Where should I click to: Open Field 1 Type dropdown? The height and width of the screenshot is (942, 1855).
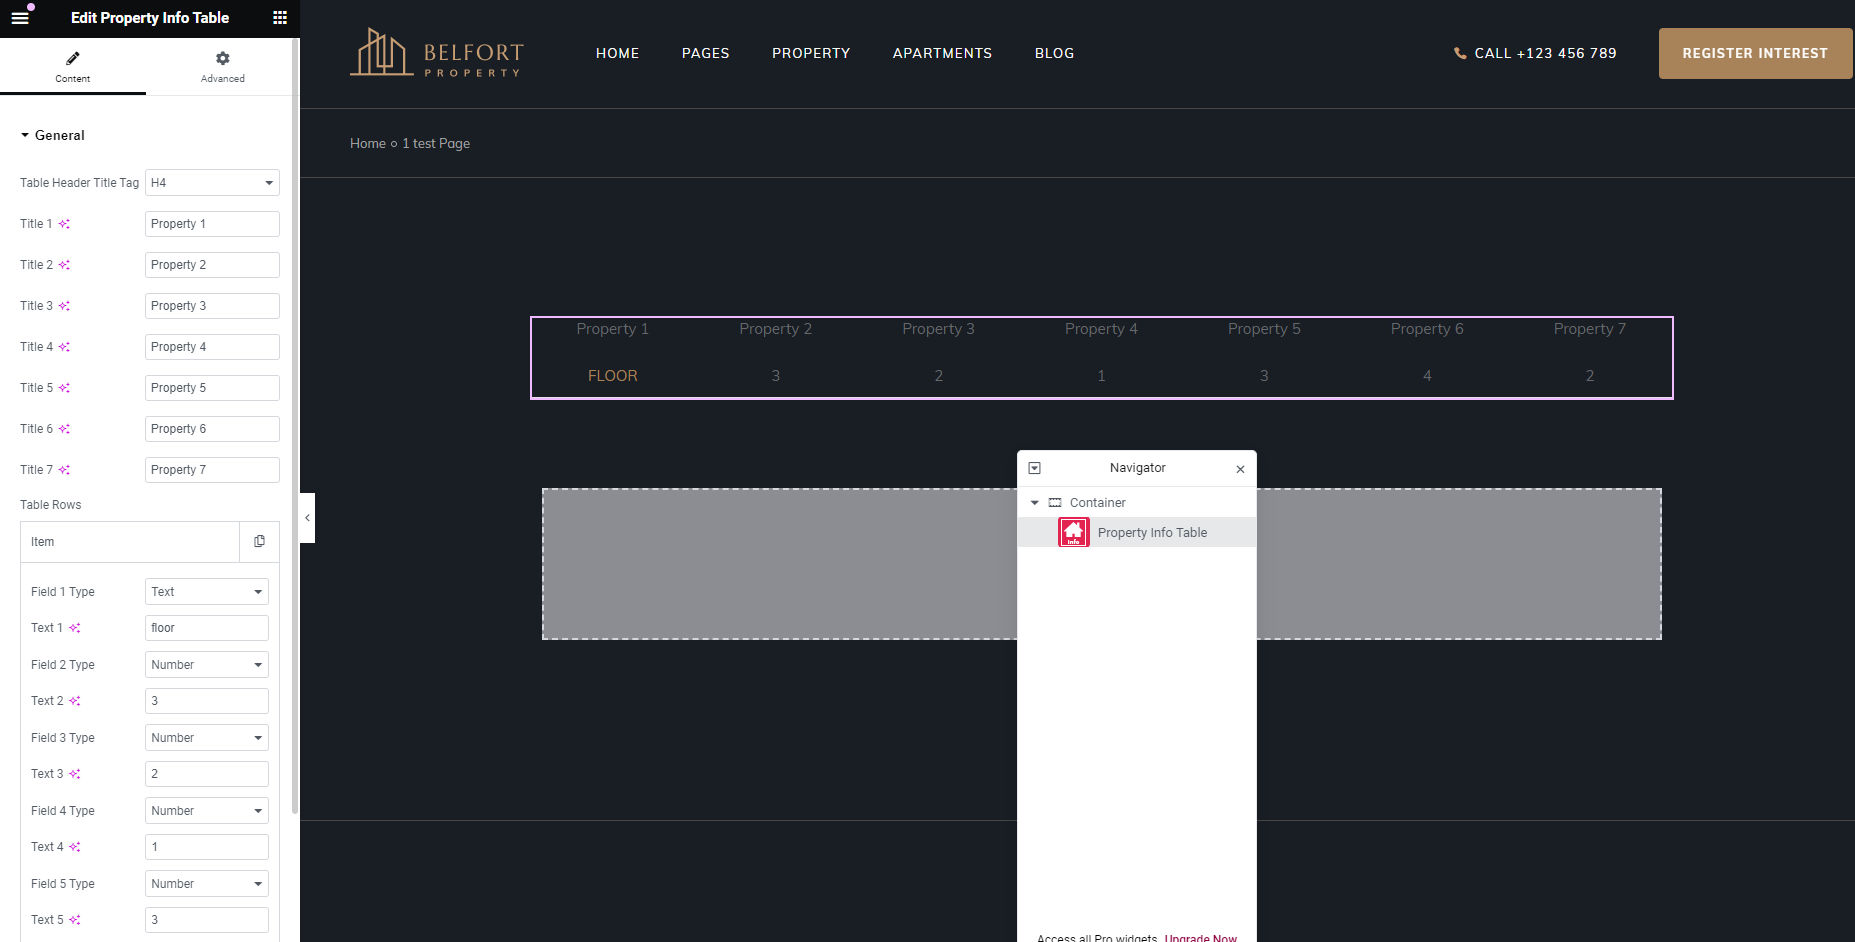(x=207, y=592)
